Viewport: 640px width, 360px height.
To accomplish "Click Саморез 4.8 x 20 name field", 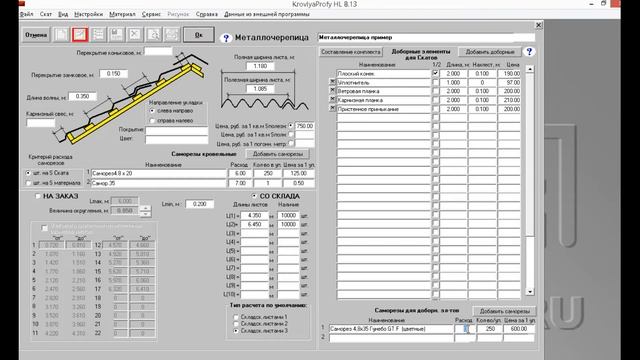I will [x=158, y=173].
